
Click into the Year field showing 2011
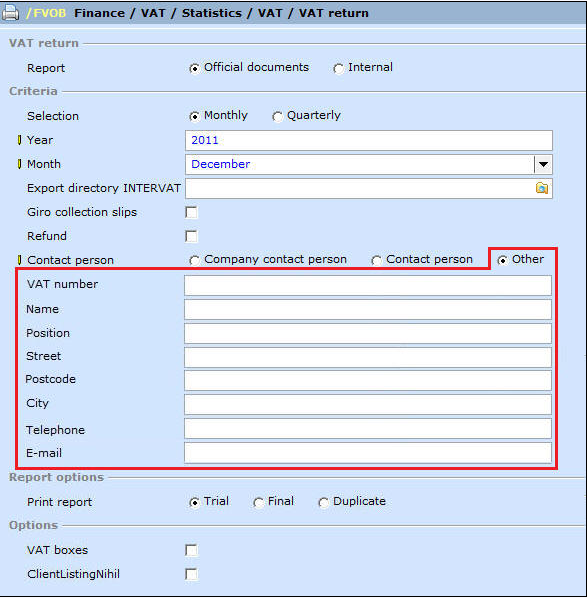(x=368, y=140)
